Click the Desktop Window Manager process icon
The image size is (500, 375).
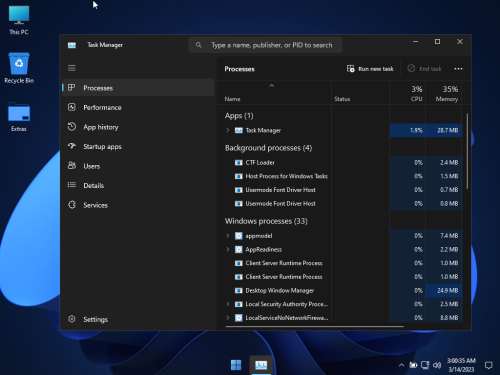click(x=238, y=290)
